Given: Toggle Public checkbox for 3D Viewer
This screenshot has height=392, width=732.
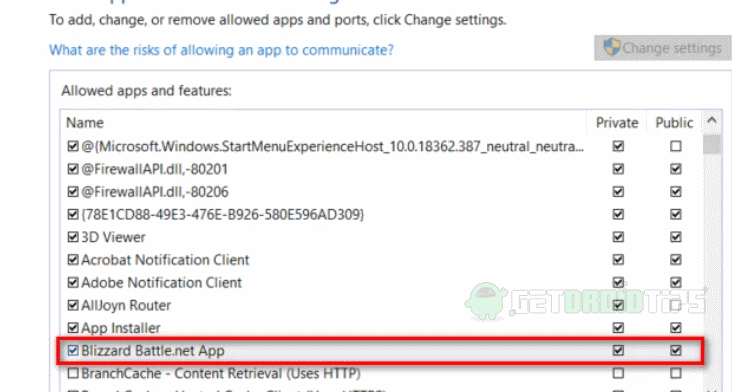Looking at the screenshot, I should click(x=676, y=237).
